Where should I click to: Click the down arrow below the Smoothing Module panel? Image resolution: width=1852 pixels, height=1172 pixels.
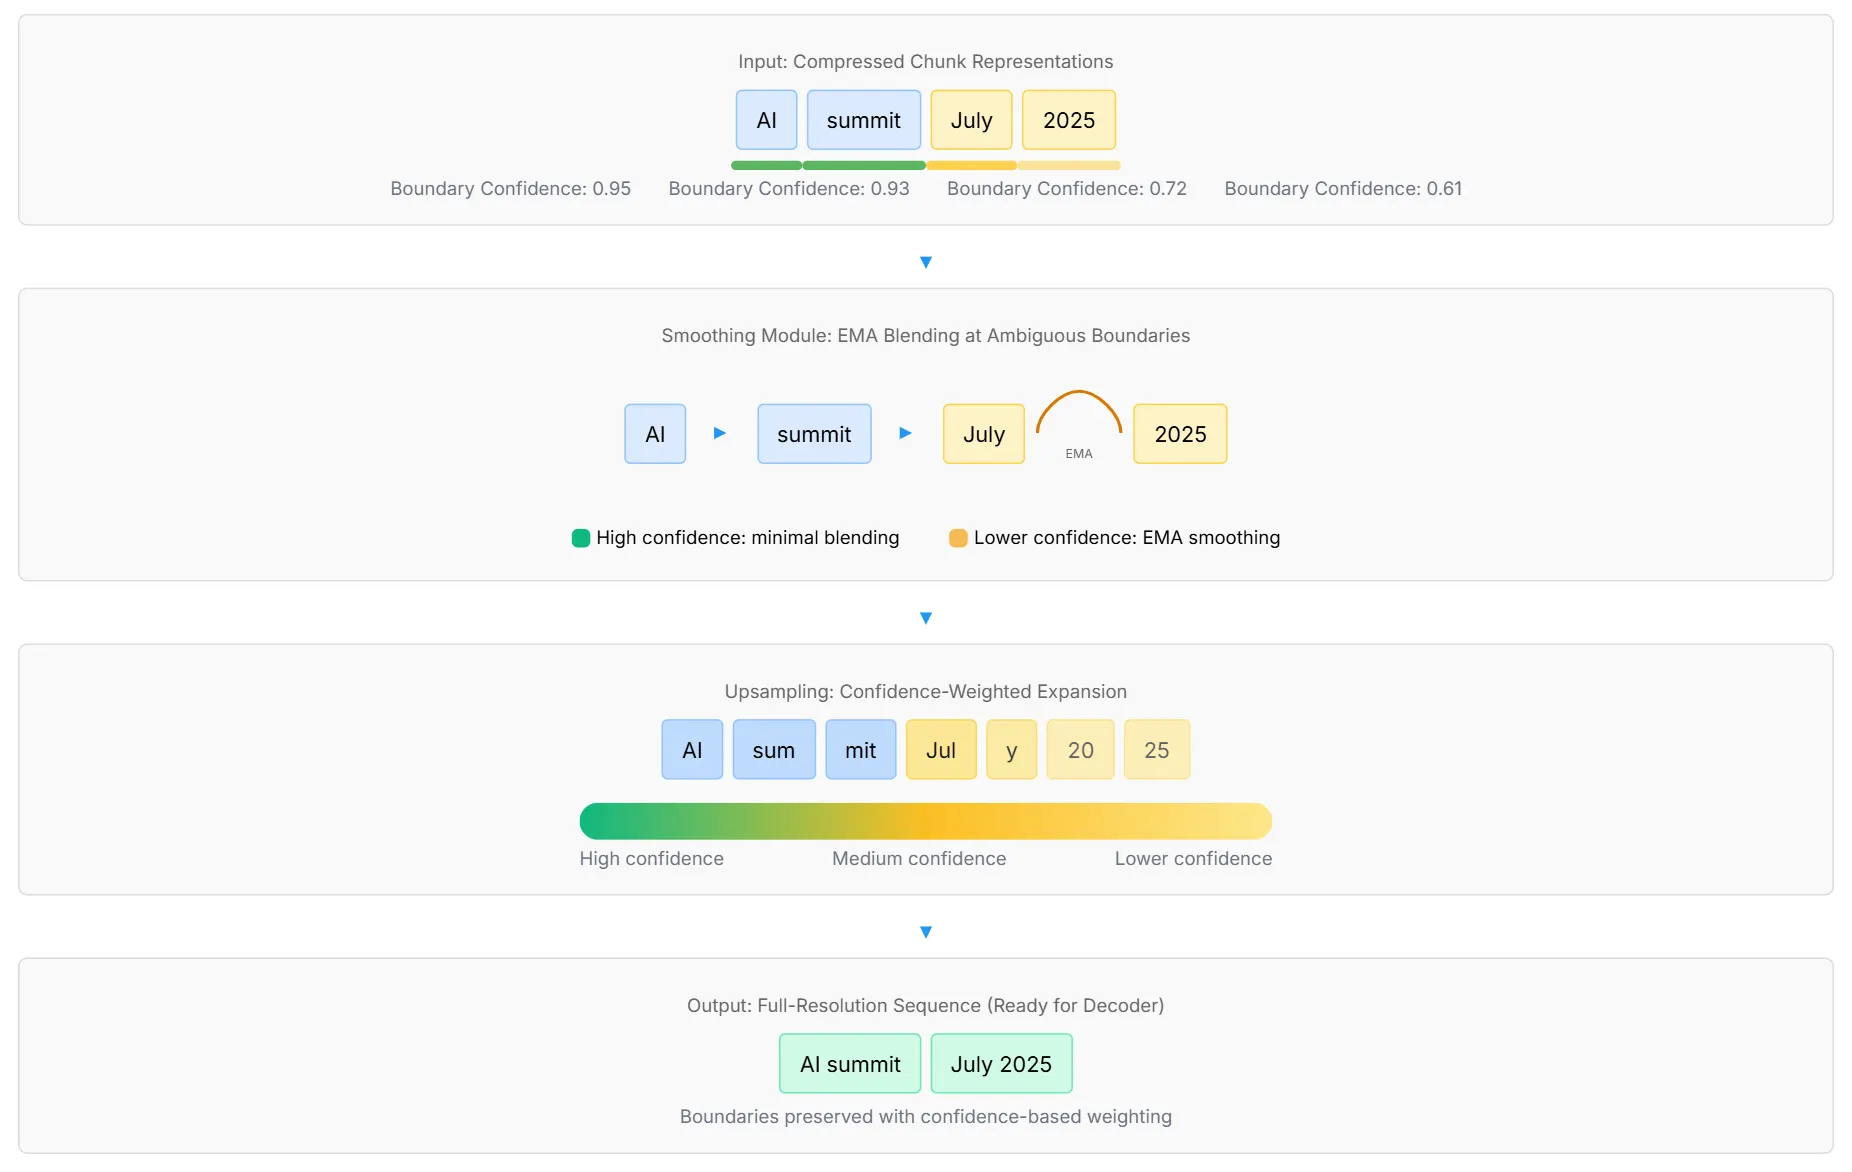click(x=925, y=618)
